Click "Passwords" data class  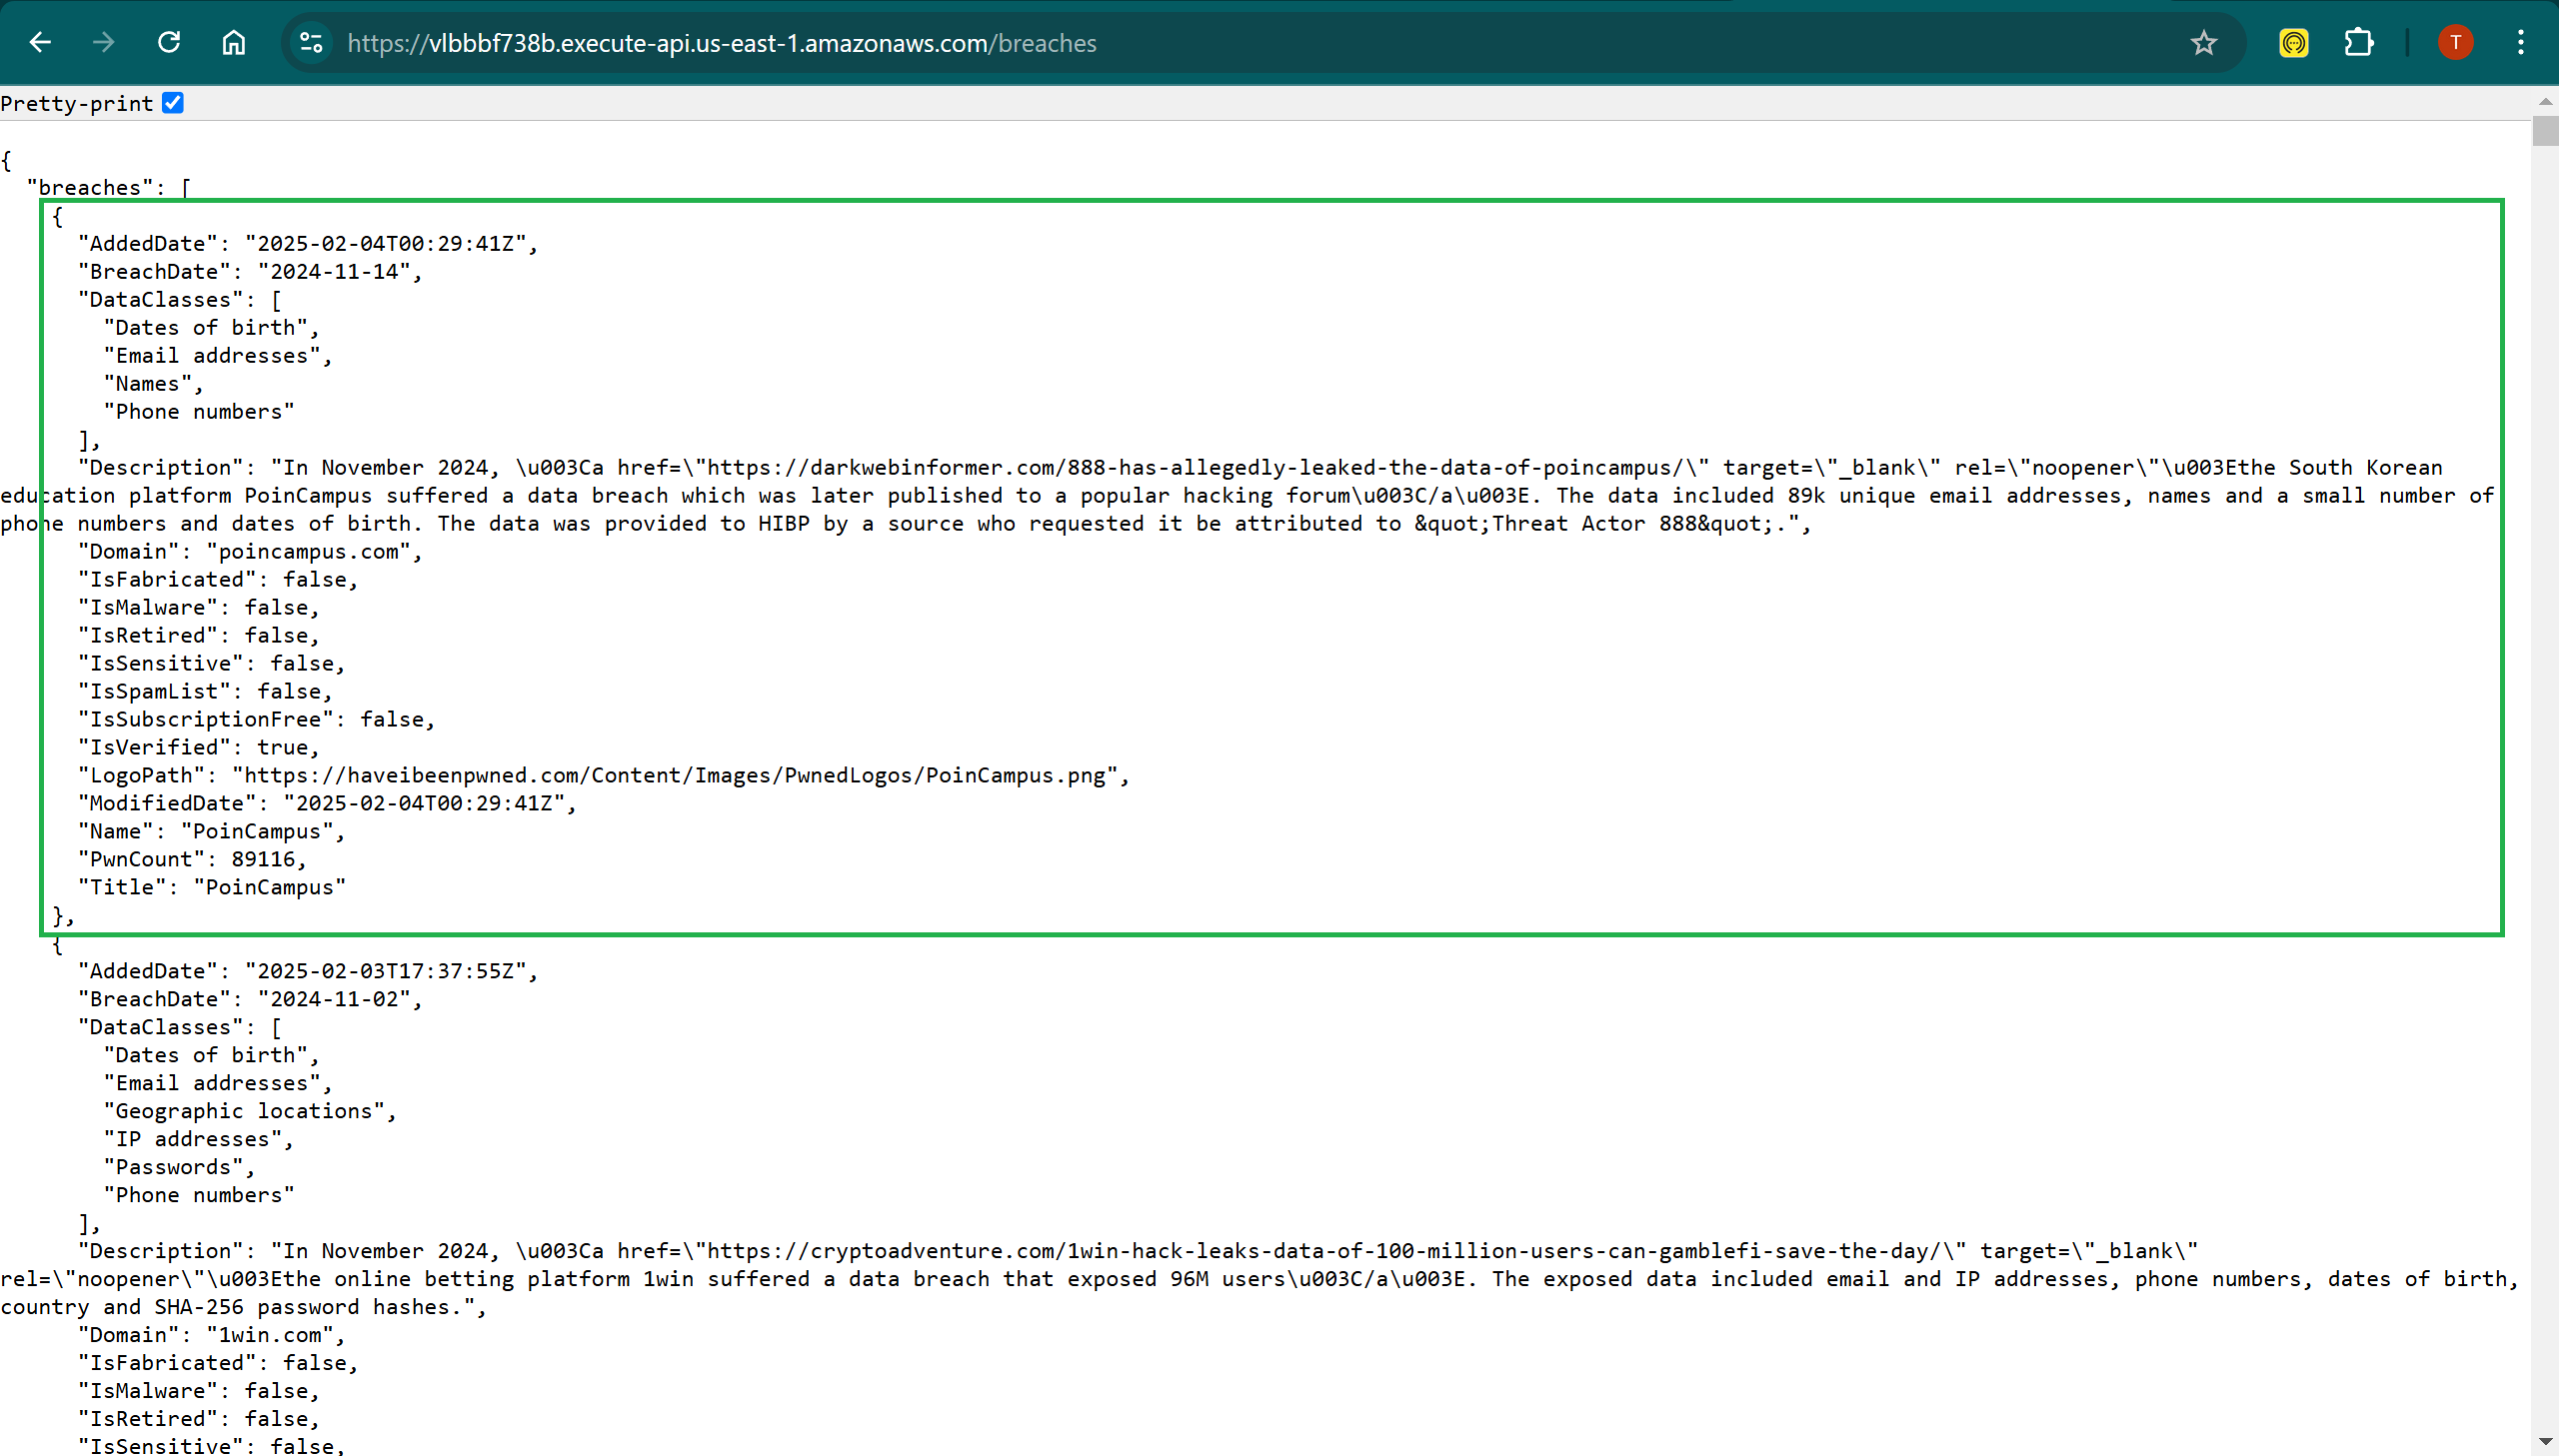173,1167
